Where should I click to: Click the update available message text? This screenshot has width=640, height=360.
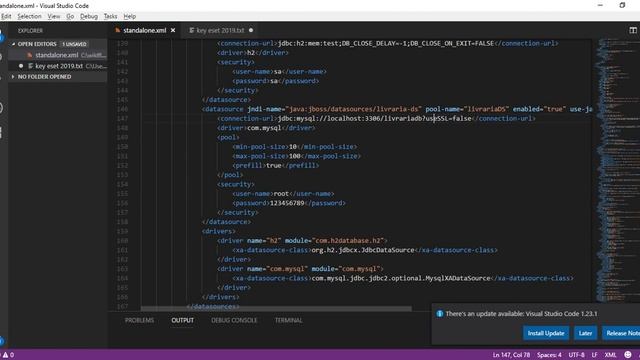[521, 313]
